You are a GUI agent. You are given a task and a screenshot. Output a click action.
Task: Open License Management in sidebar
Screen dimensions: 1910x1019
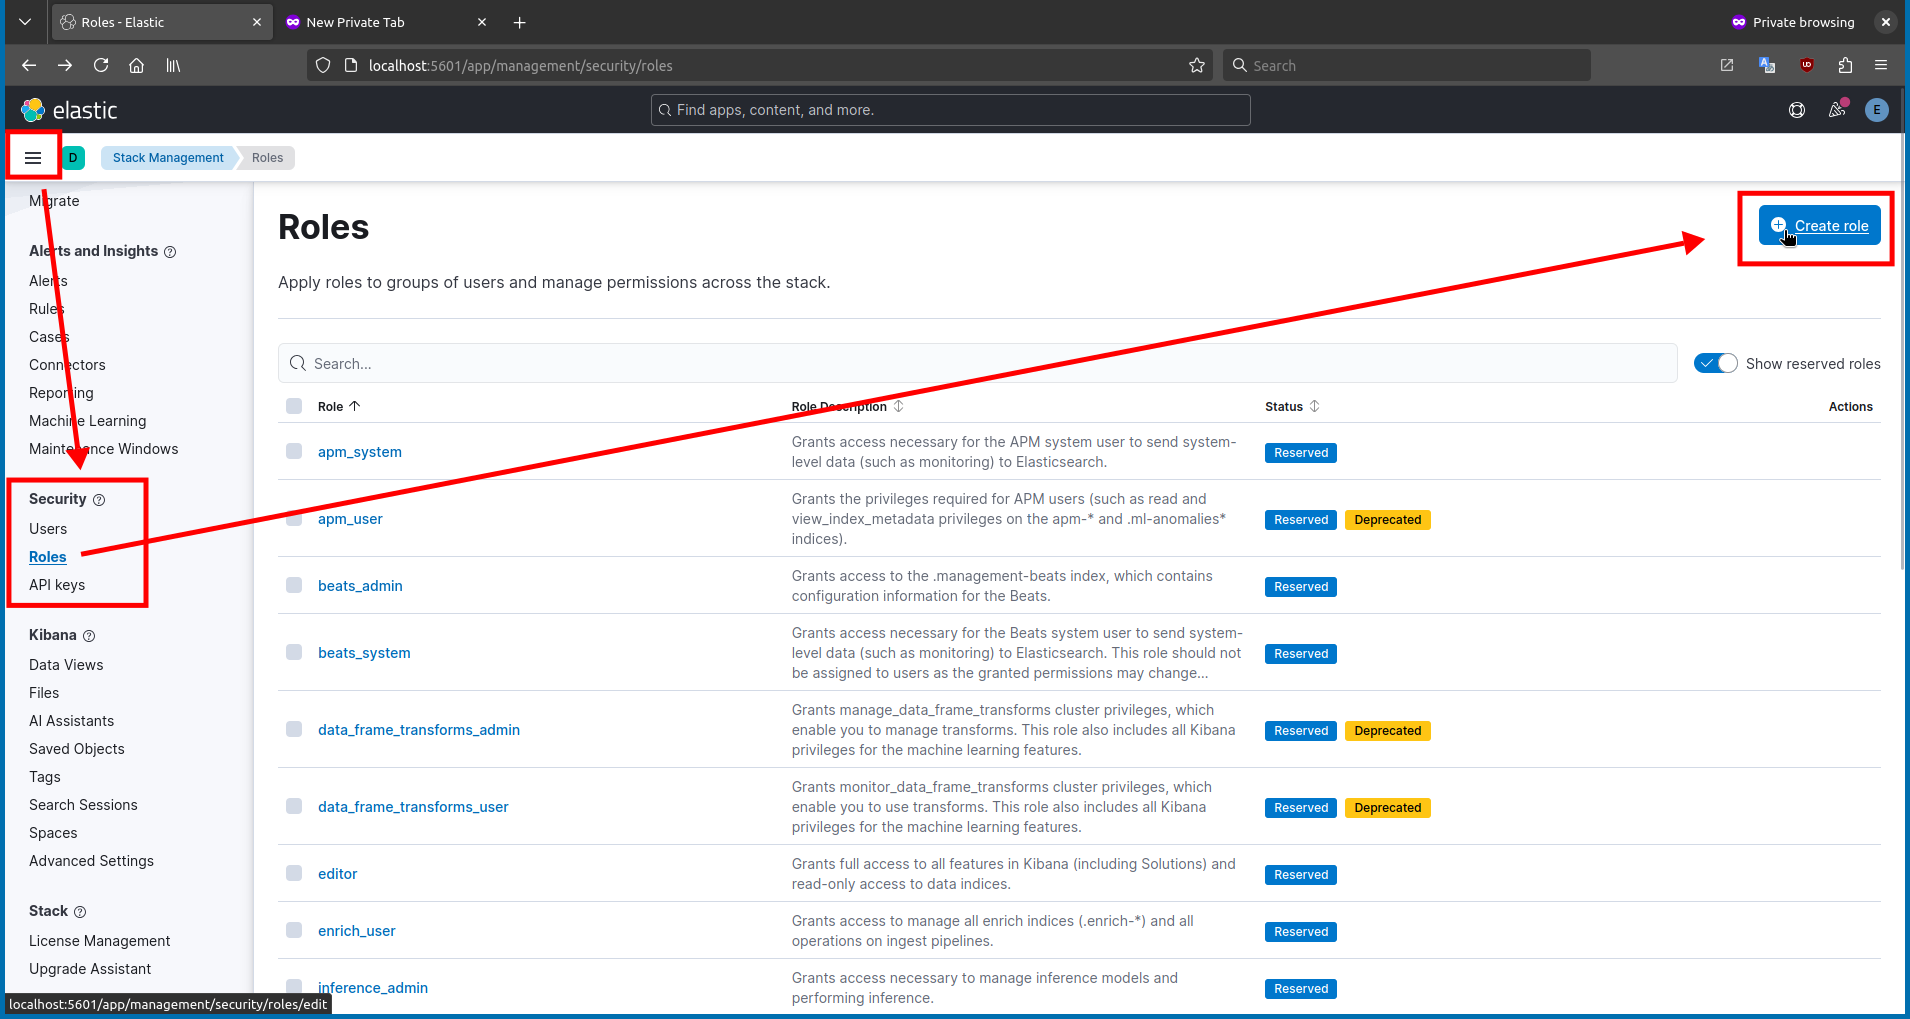click(99, 941)
